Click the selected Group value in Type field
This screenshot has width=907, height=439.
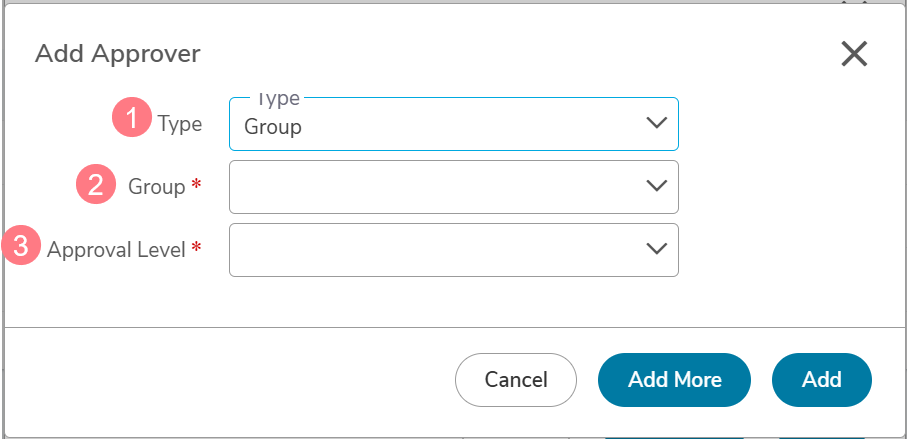click(272, 127)
